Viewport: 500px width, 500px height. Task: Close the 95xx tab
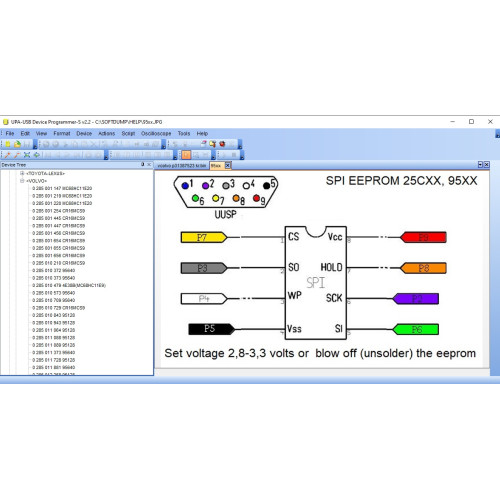coord(228,165)
